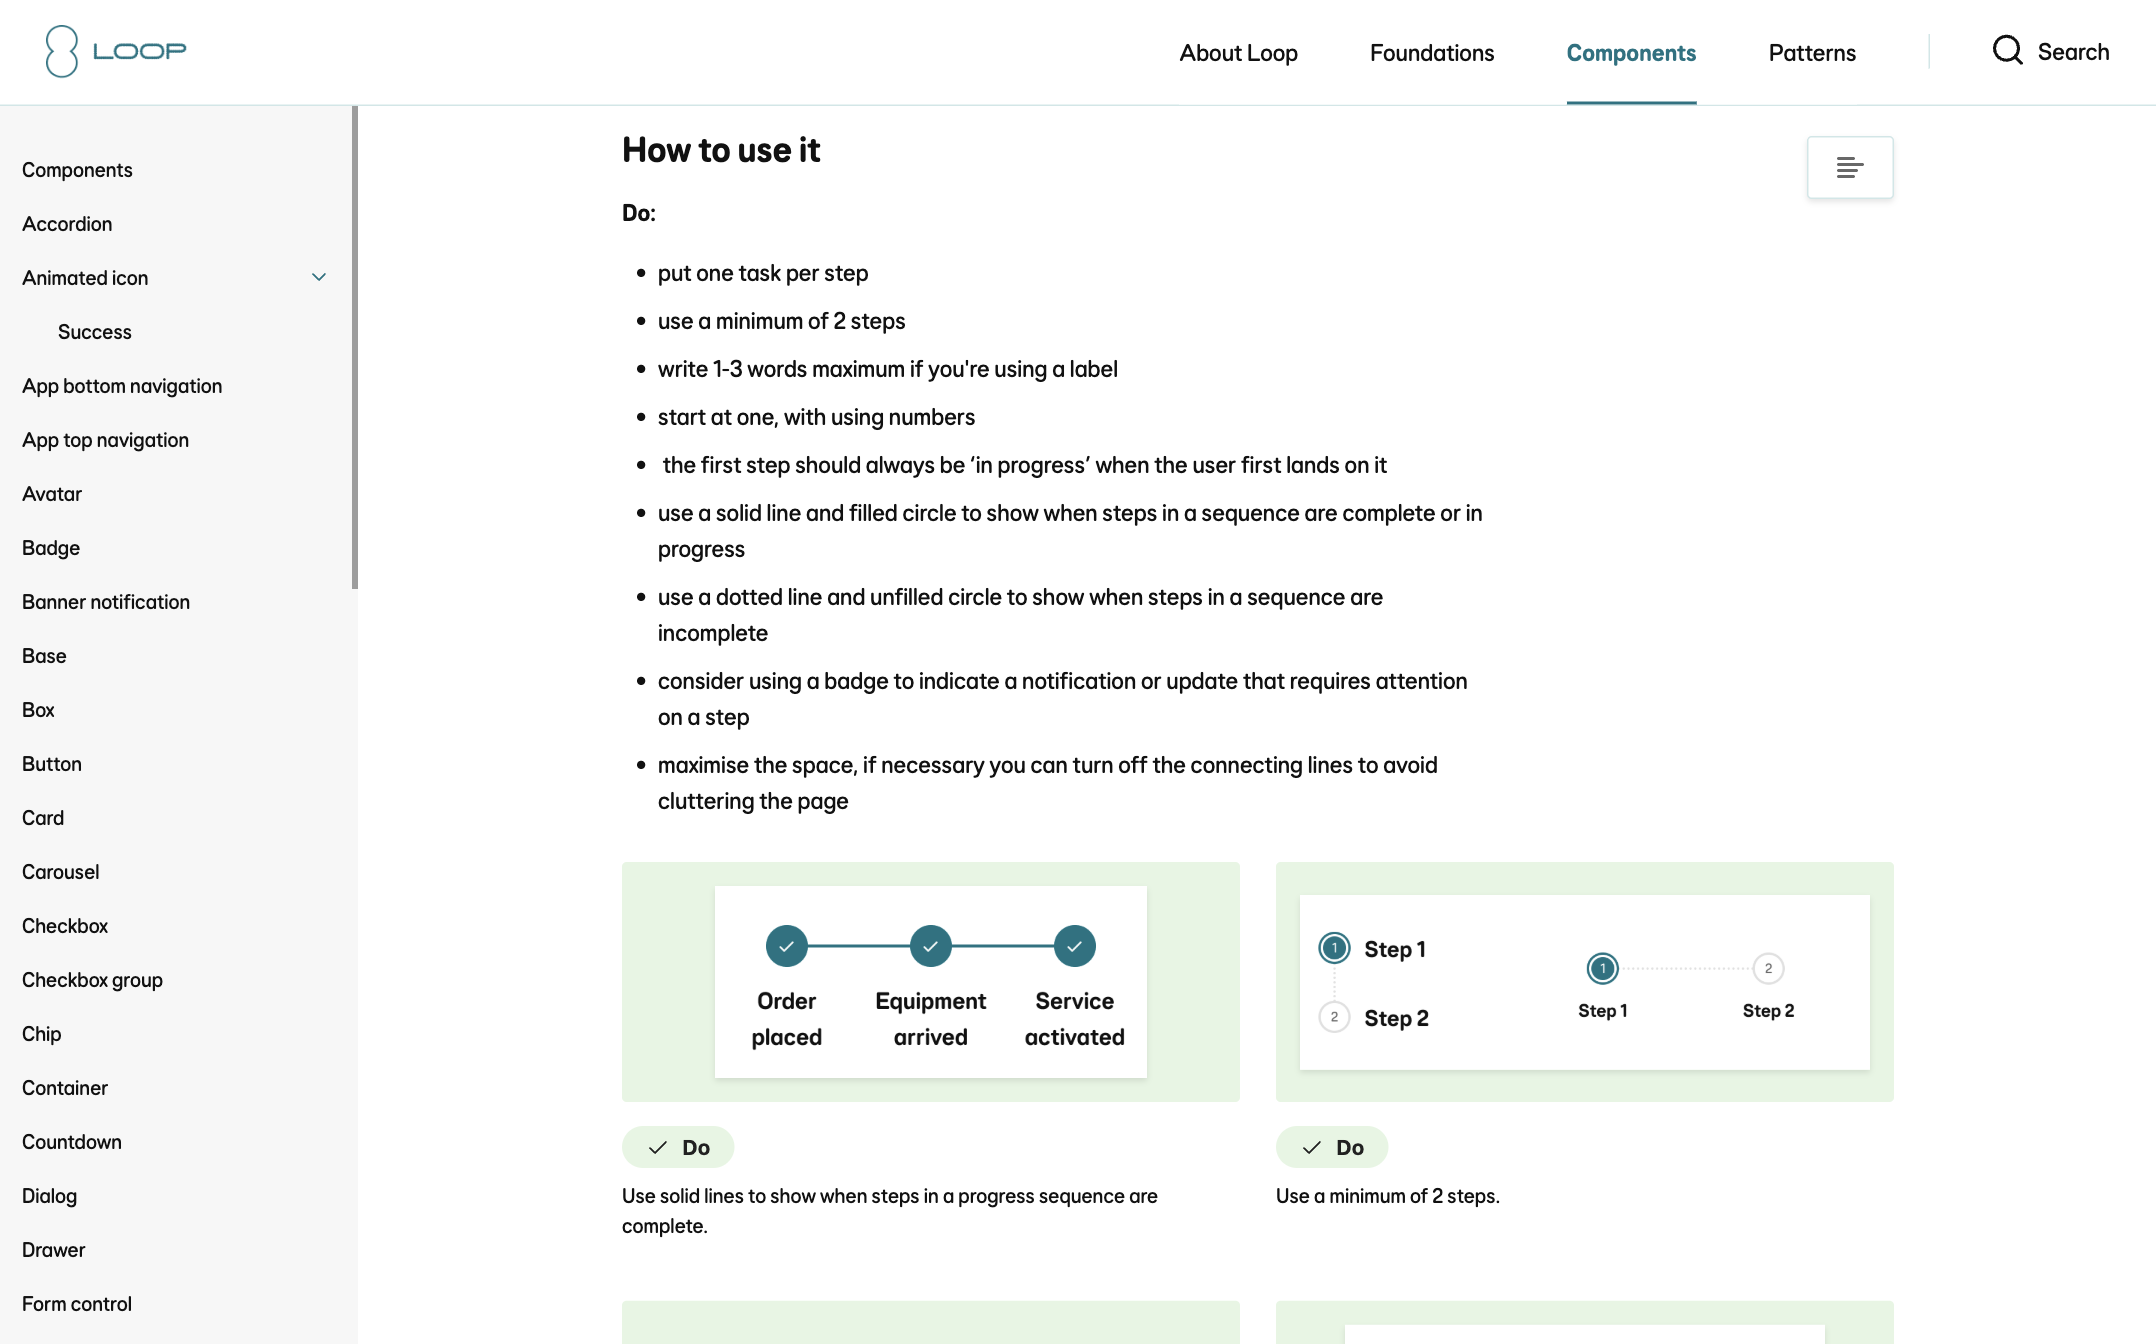2156x1344 pixels.
Task: Click the Order placed checkmark step circle
Action: tap(787, 946)
